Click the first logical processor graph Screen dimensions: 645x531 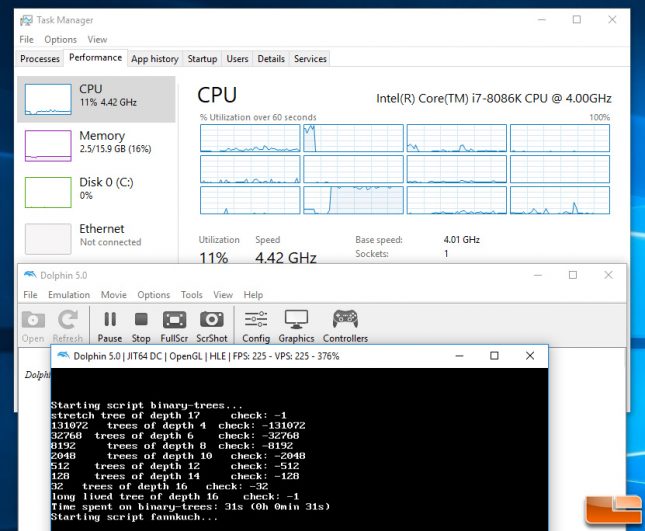250,138
